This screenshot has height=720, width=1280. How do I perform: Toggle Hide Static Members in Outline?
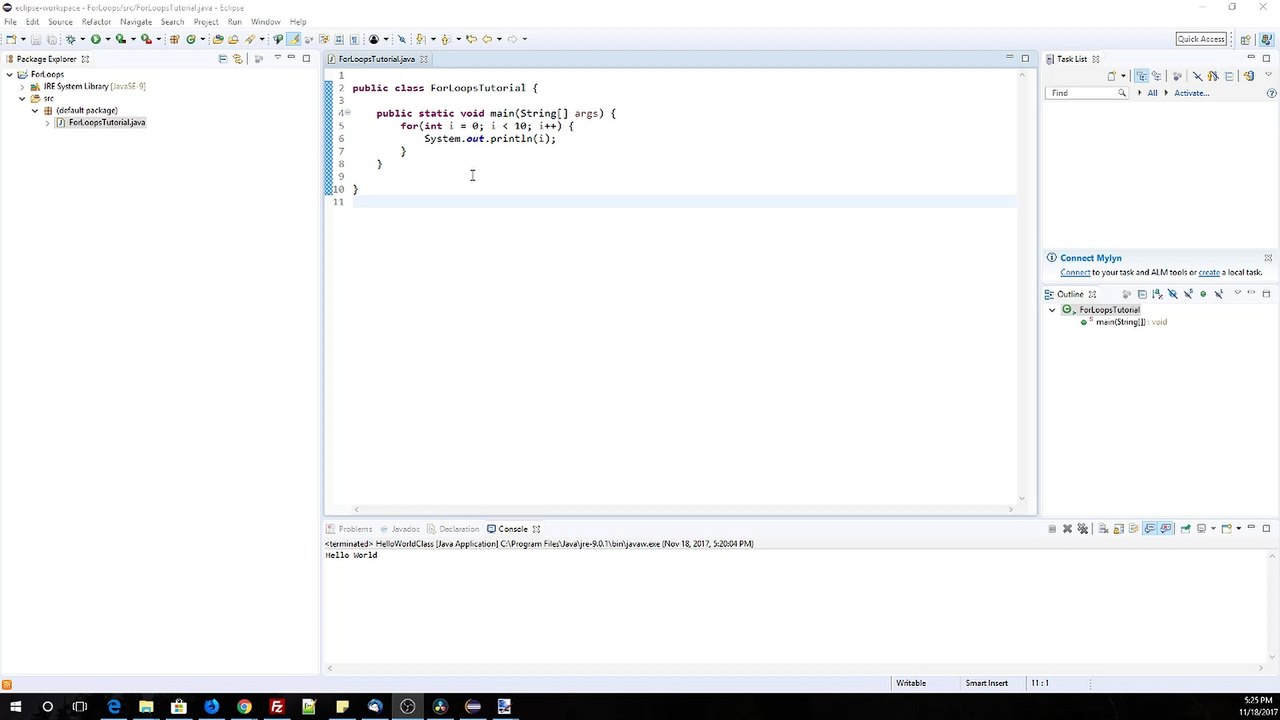click(1188, 294)
